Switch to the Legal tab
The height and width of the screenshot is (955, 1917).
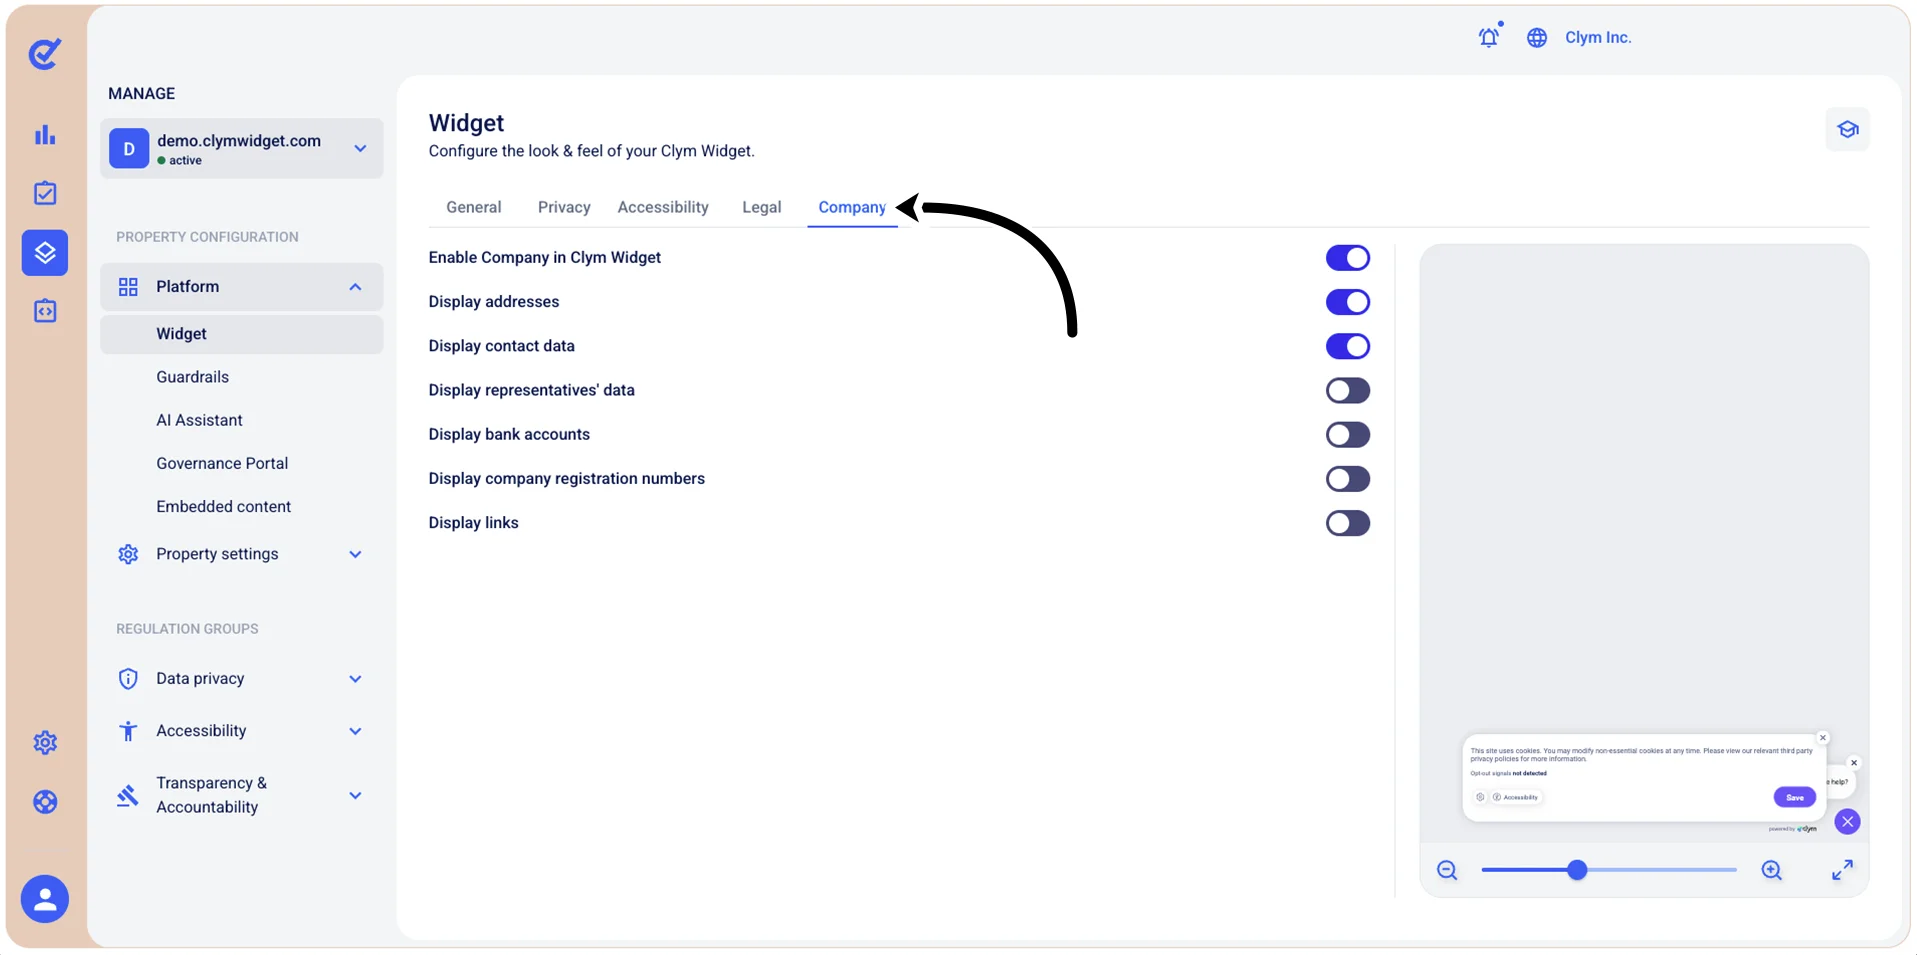(761, 207)
